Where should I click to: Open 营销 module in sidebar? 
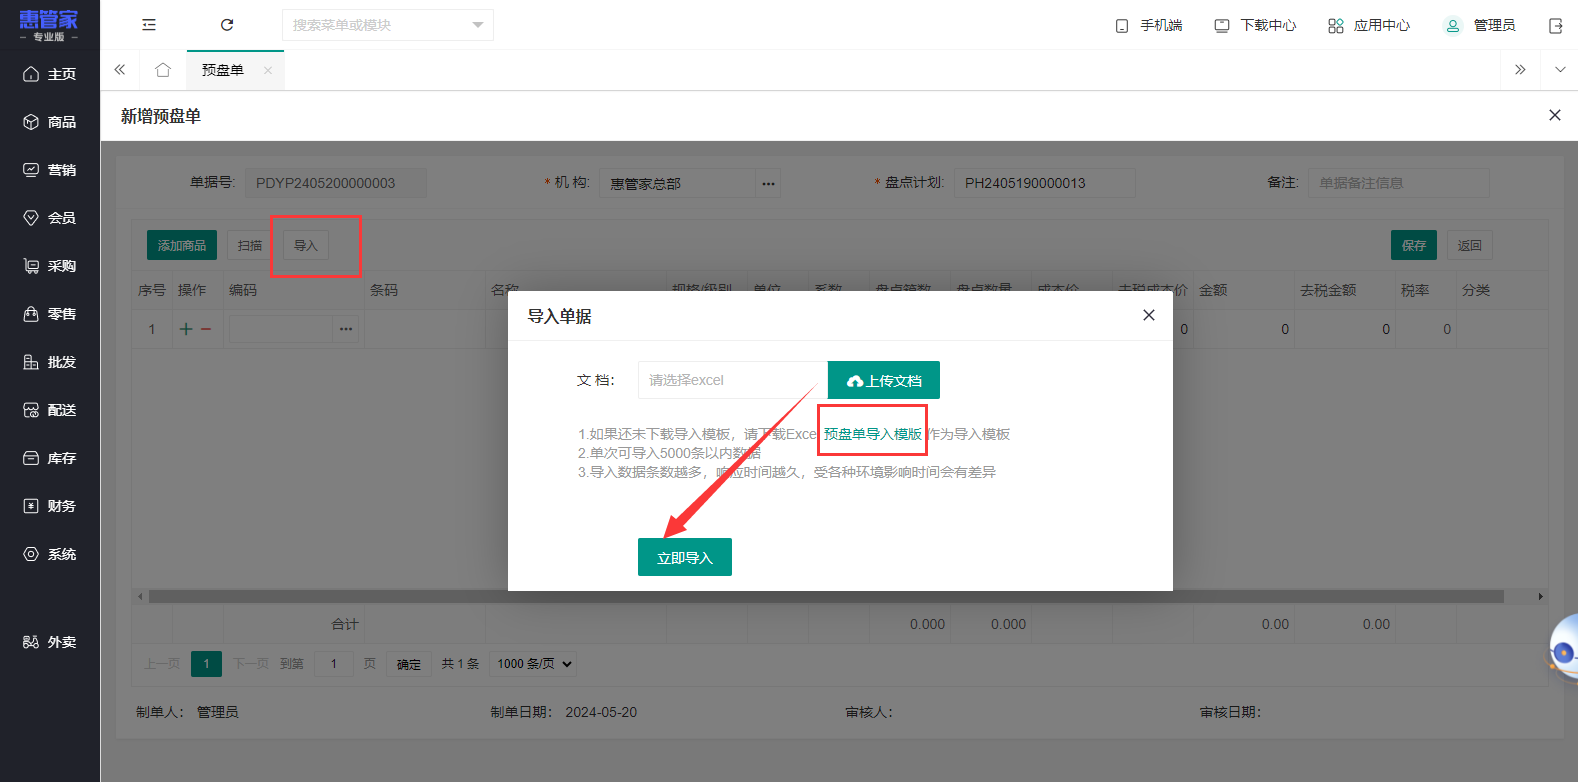click(50, 170)
